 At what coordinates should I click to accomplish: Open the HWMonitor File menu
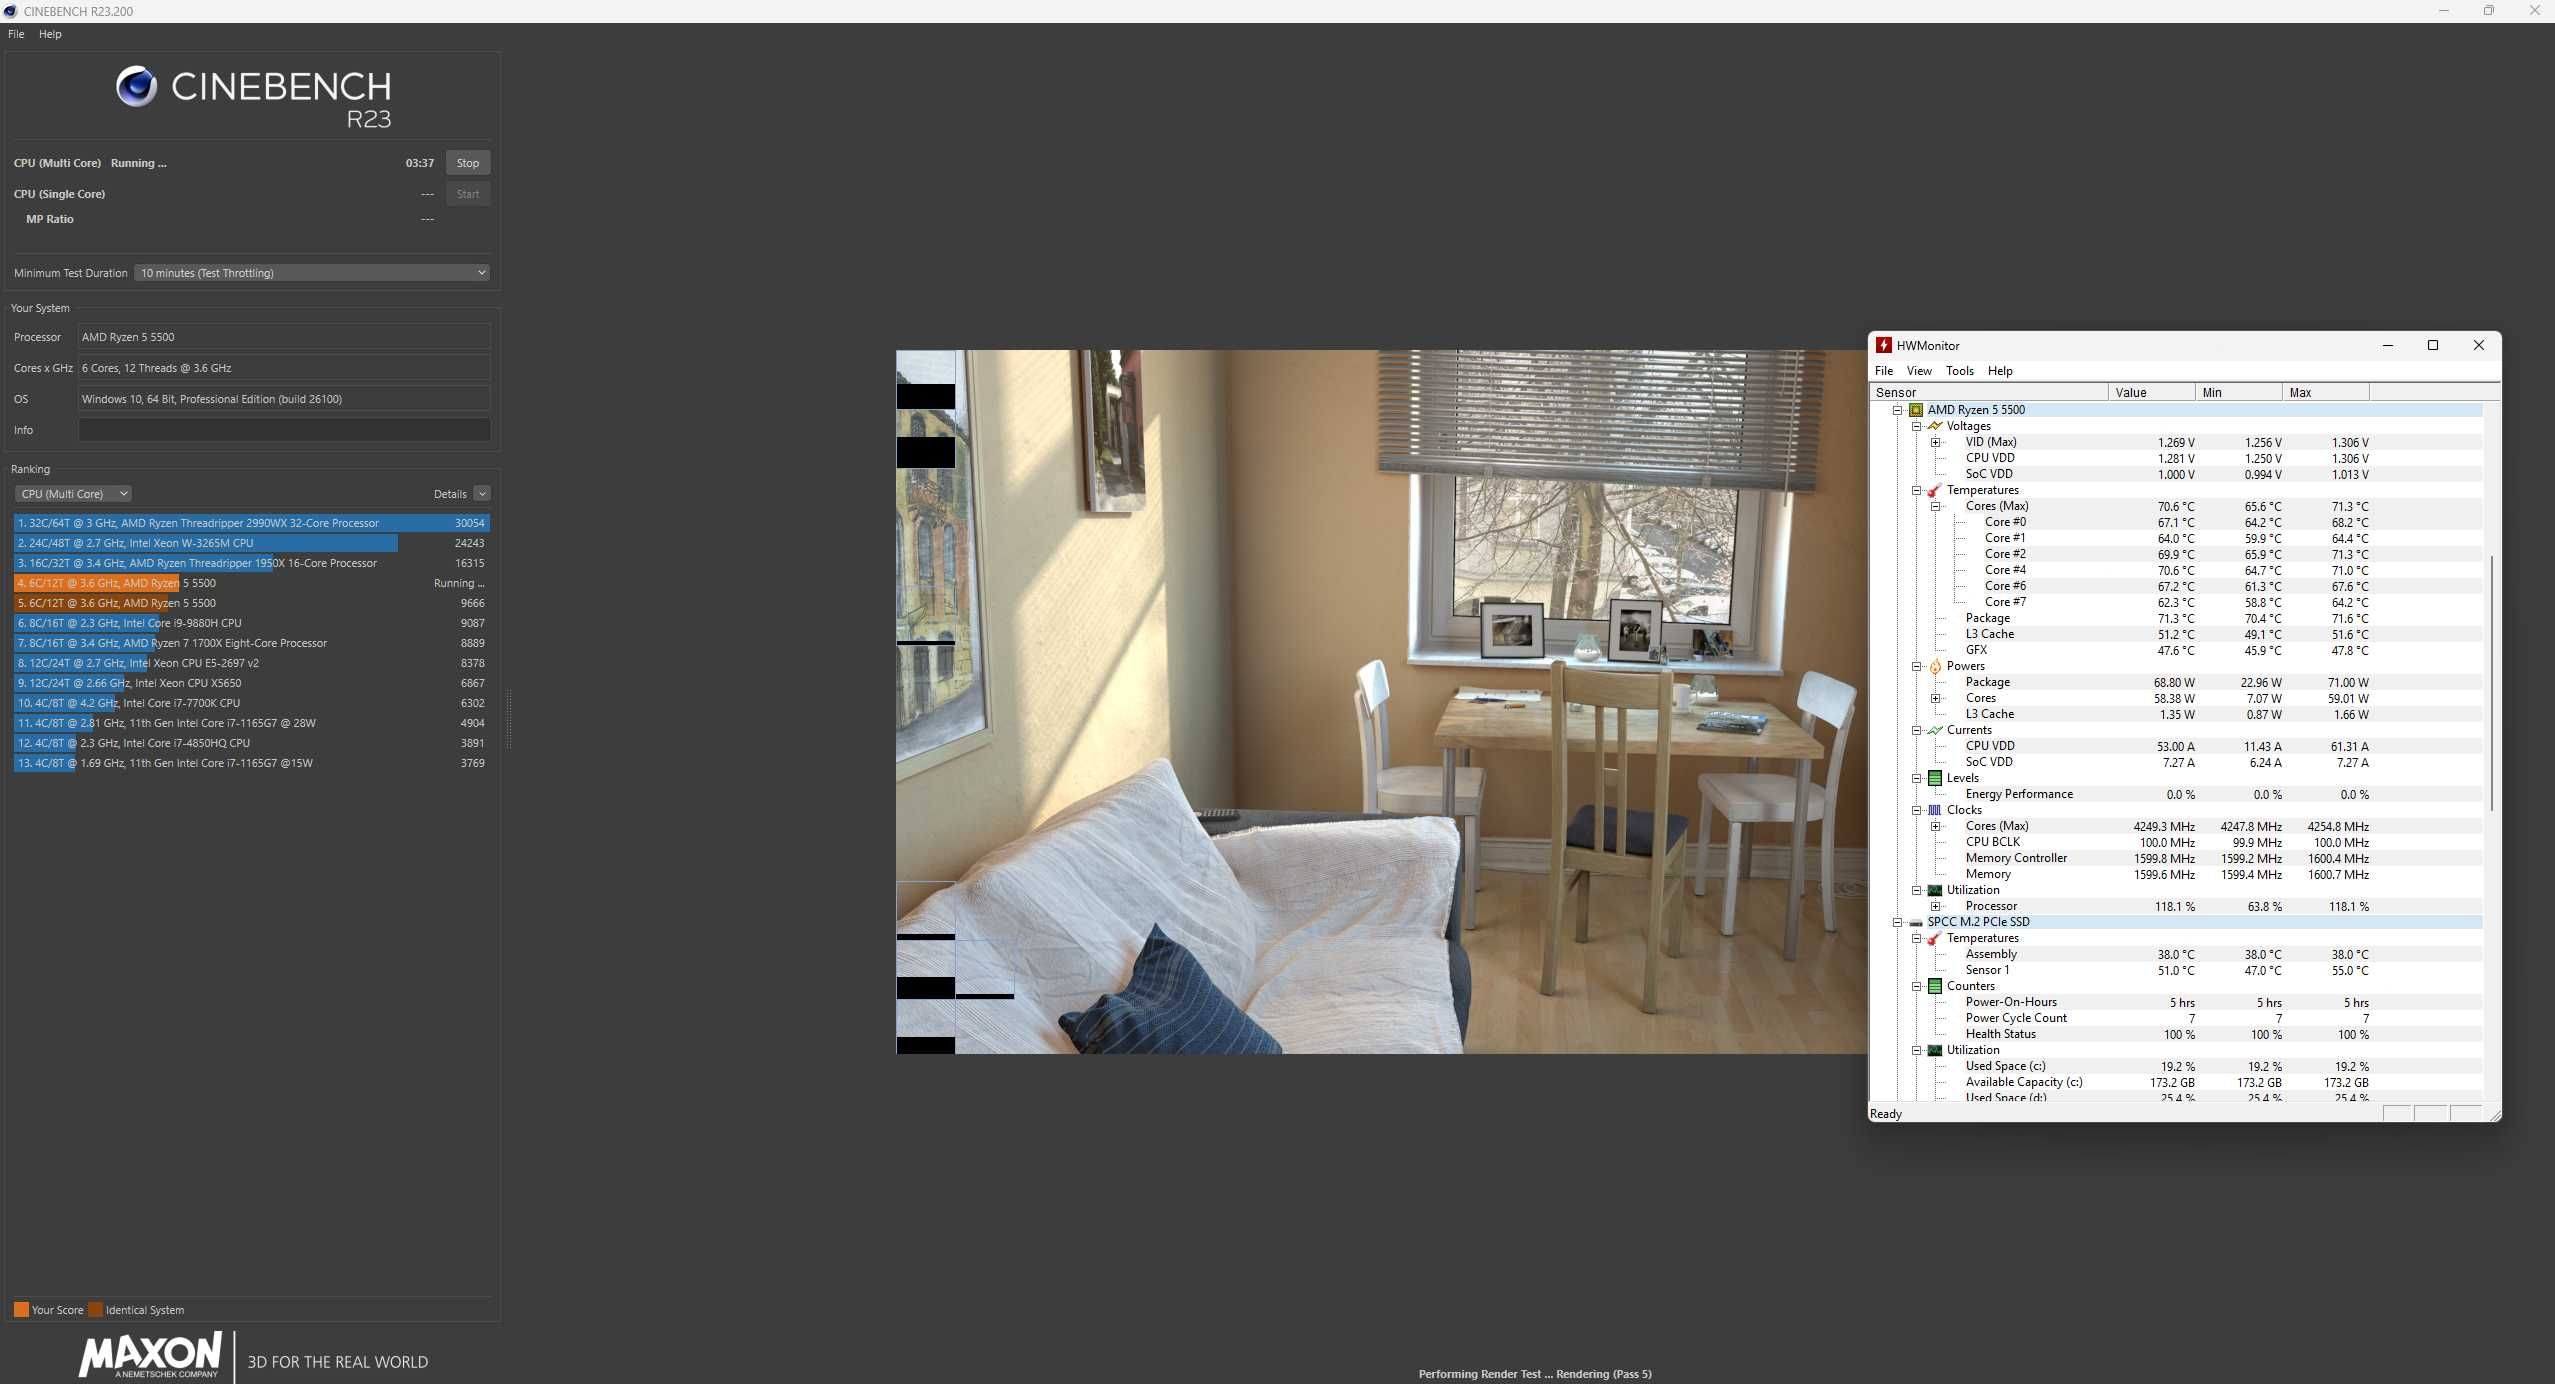1884,371
